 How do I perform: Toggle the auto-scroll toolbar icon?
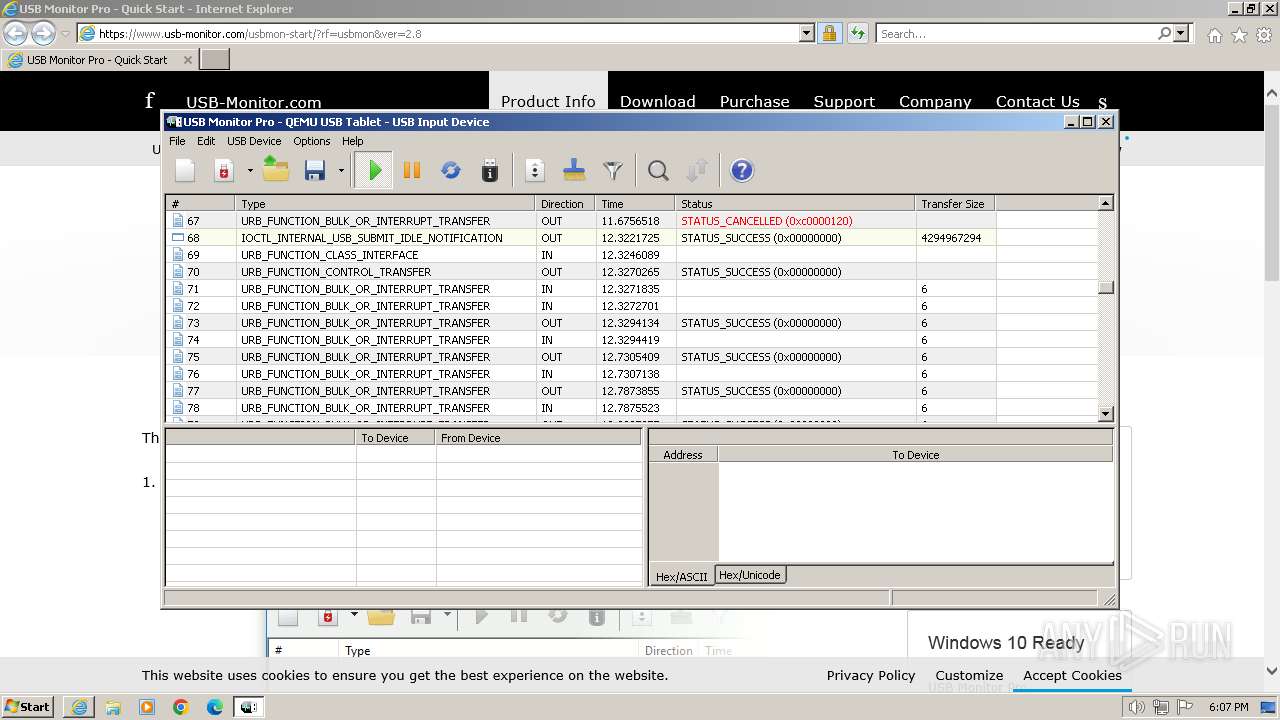click(x=535, y=171)
